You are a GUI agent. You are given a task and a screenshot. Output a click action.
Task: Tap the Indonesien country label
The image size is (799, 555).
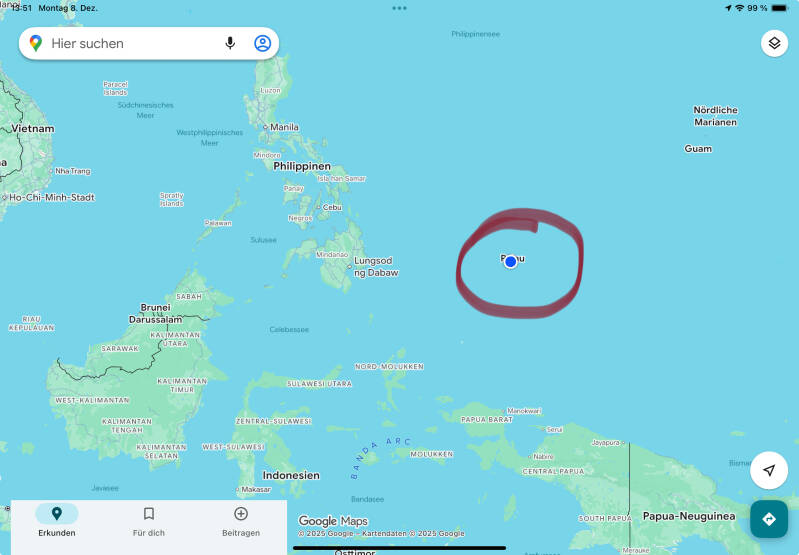pos(291,475)
